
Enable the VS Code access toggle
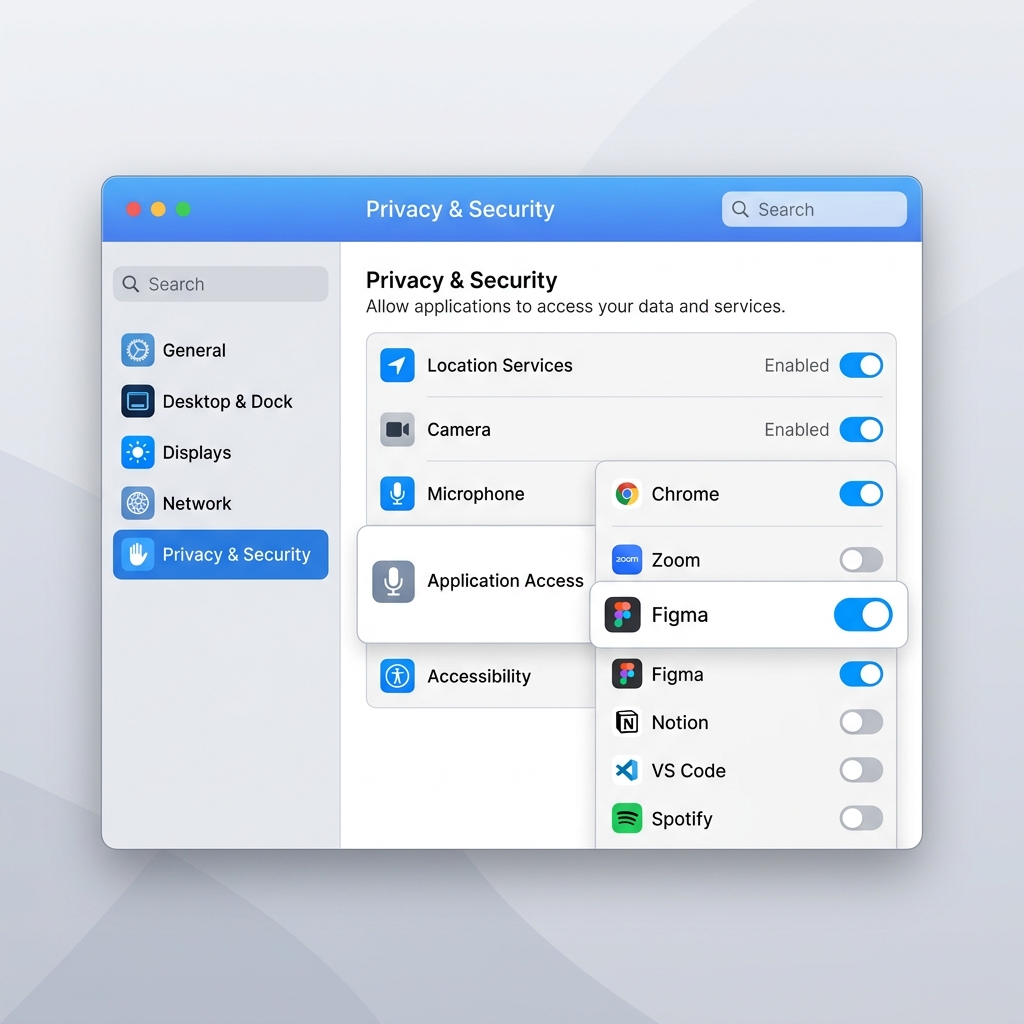coord(861,770)
